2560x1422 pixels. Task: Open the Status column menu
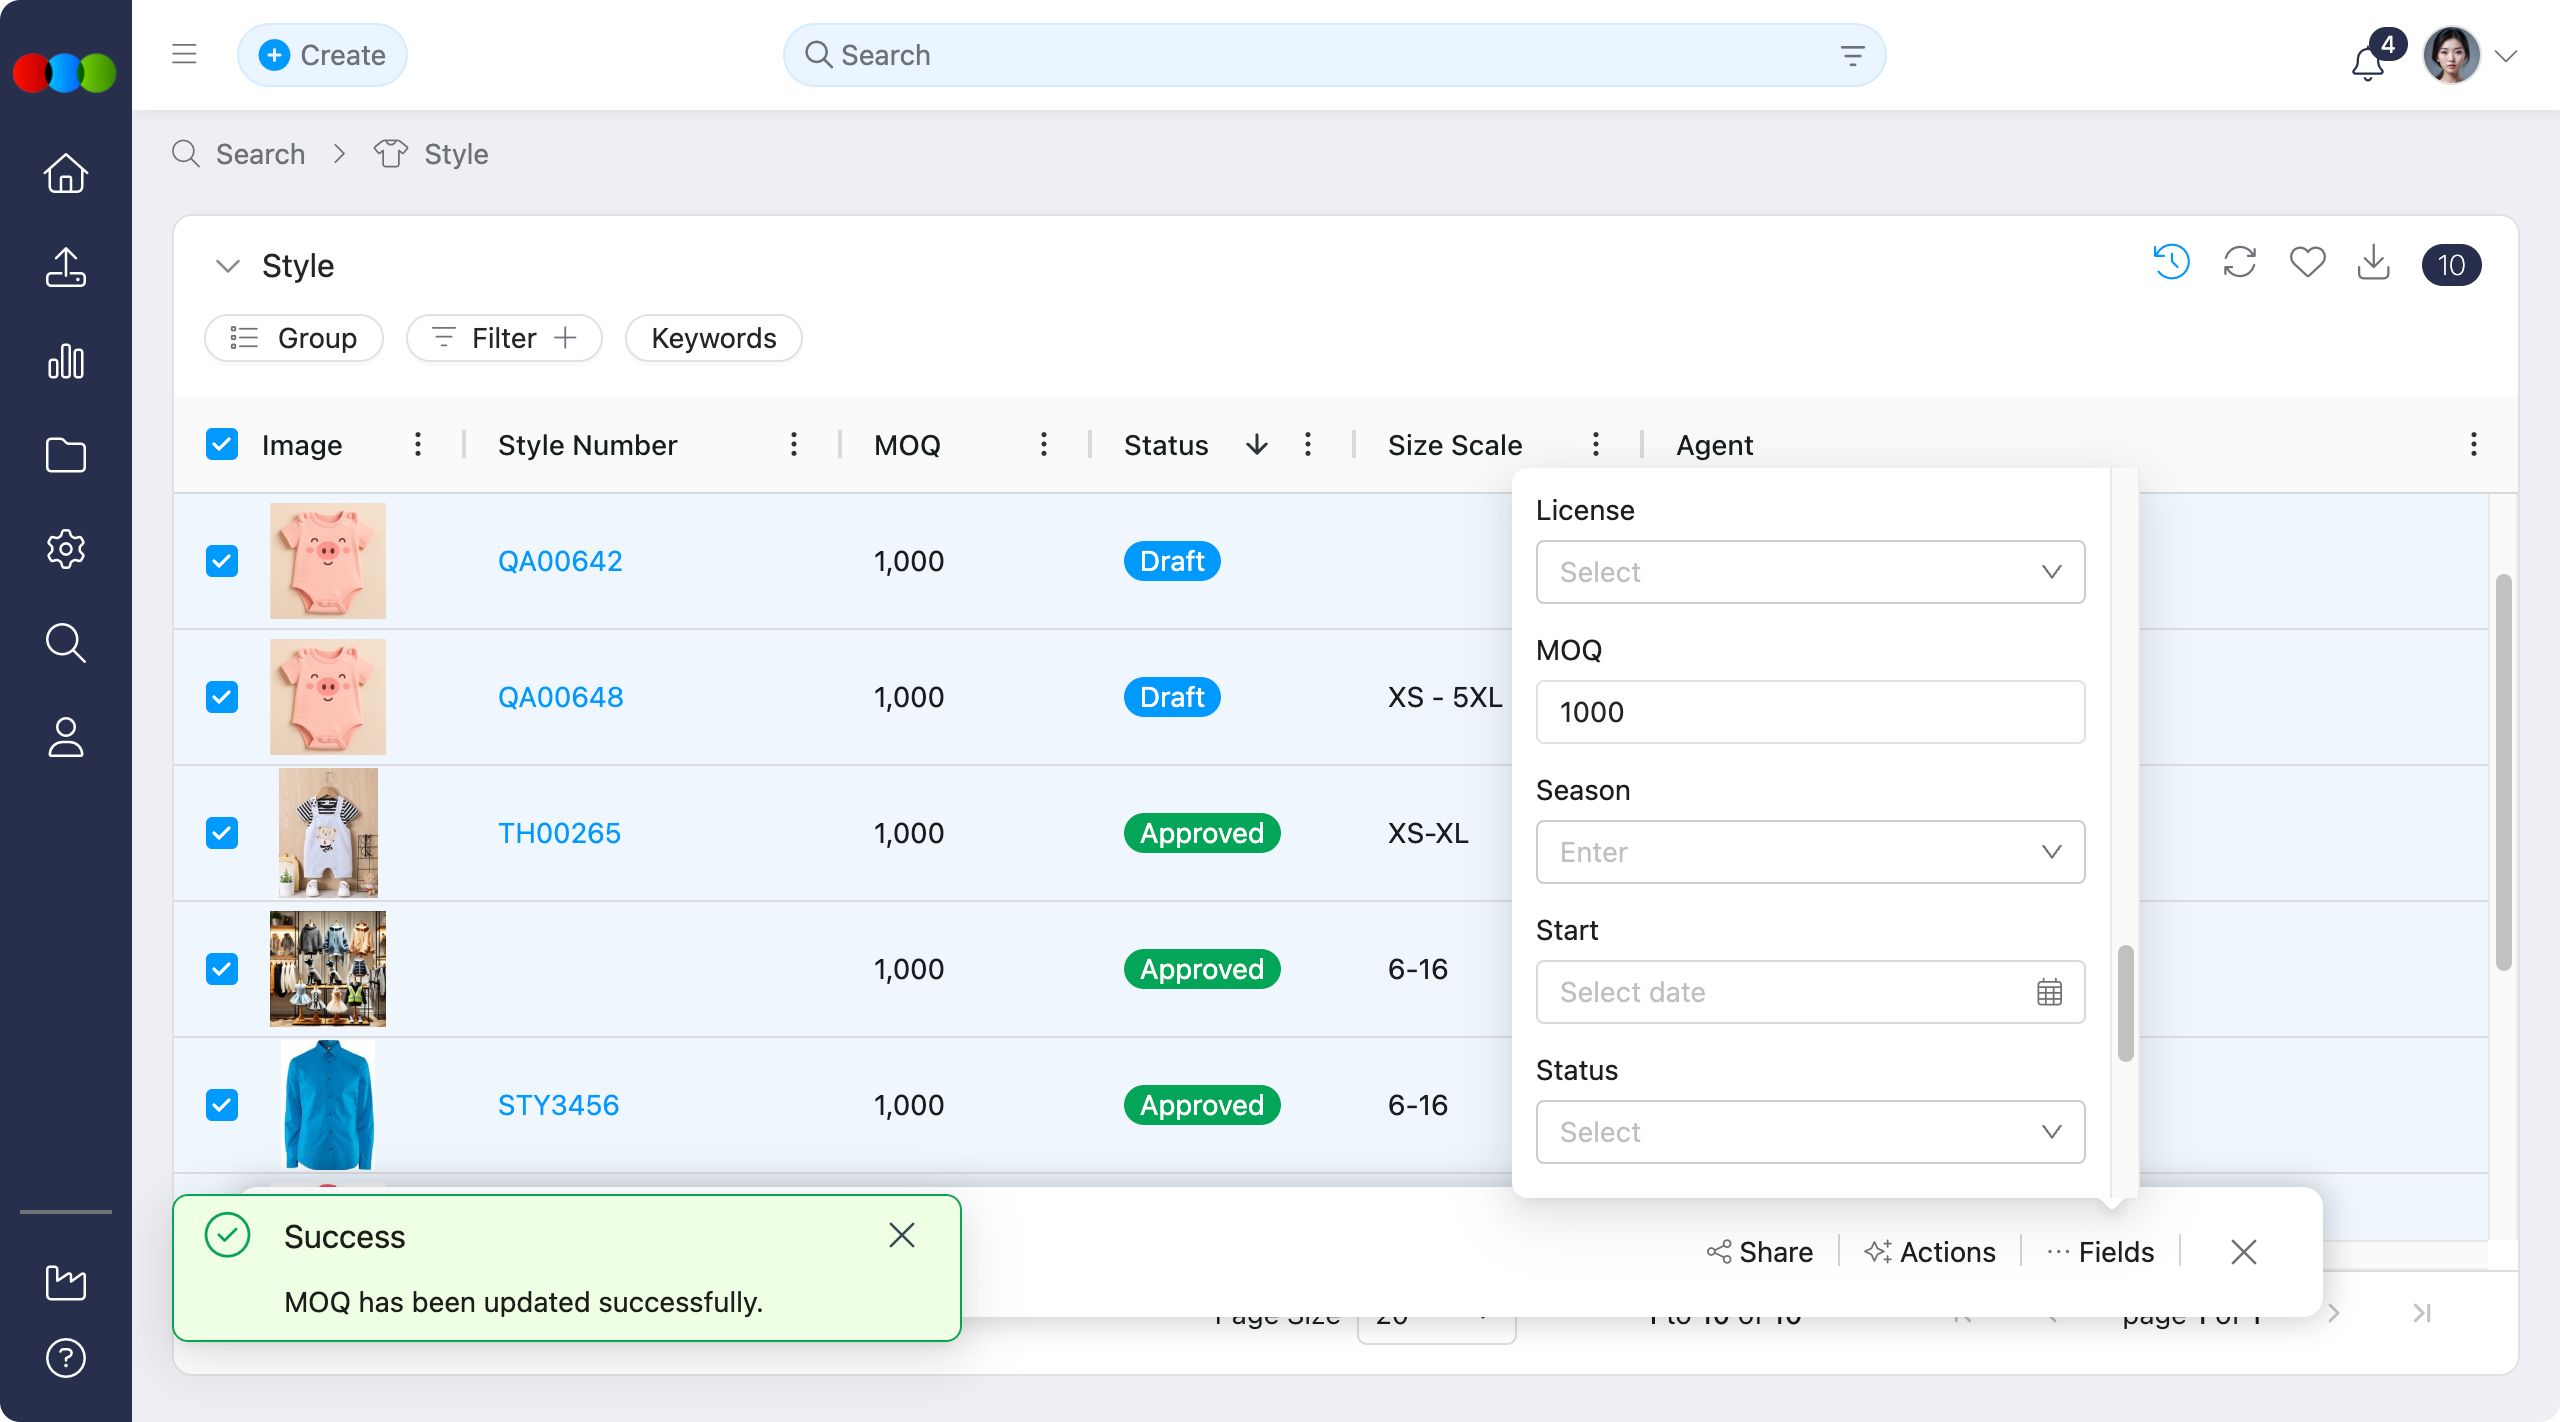point(1308,444)
